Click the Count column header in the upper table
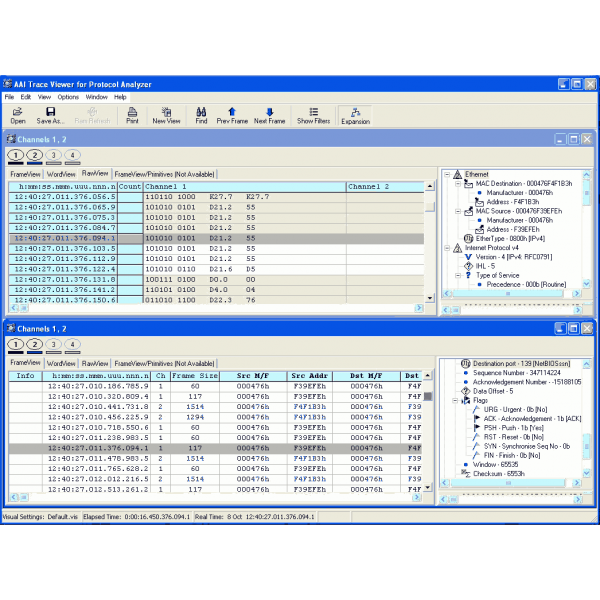The height and width of the screenshot is (600, 600). (130, 187)
